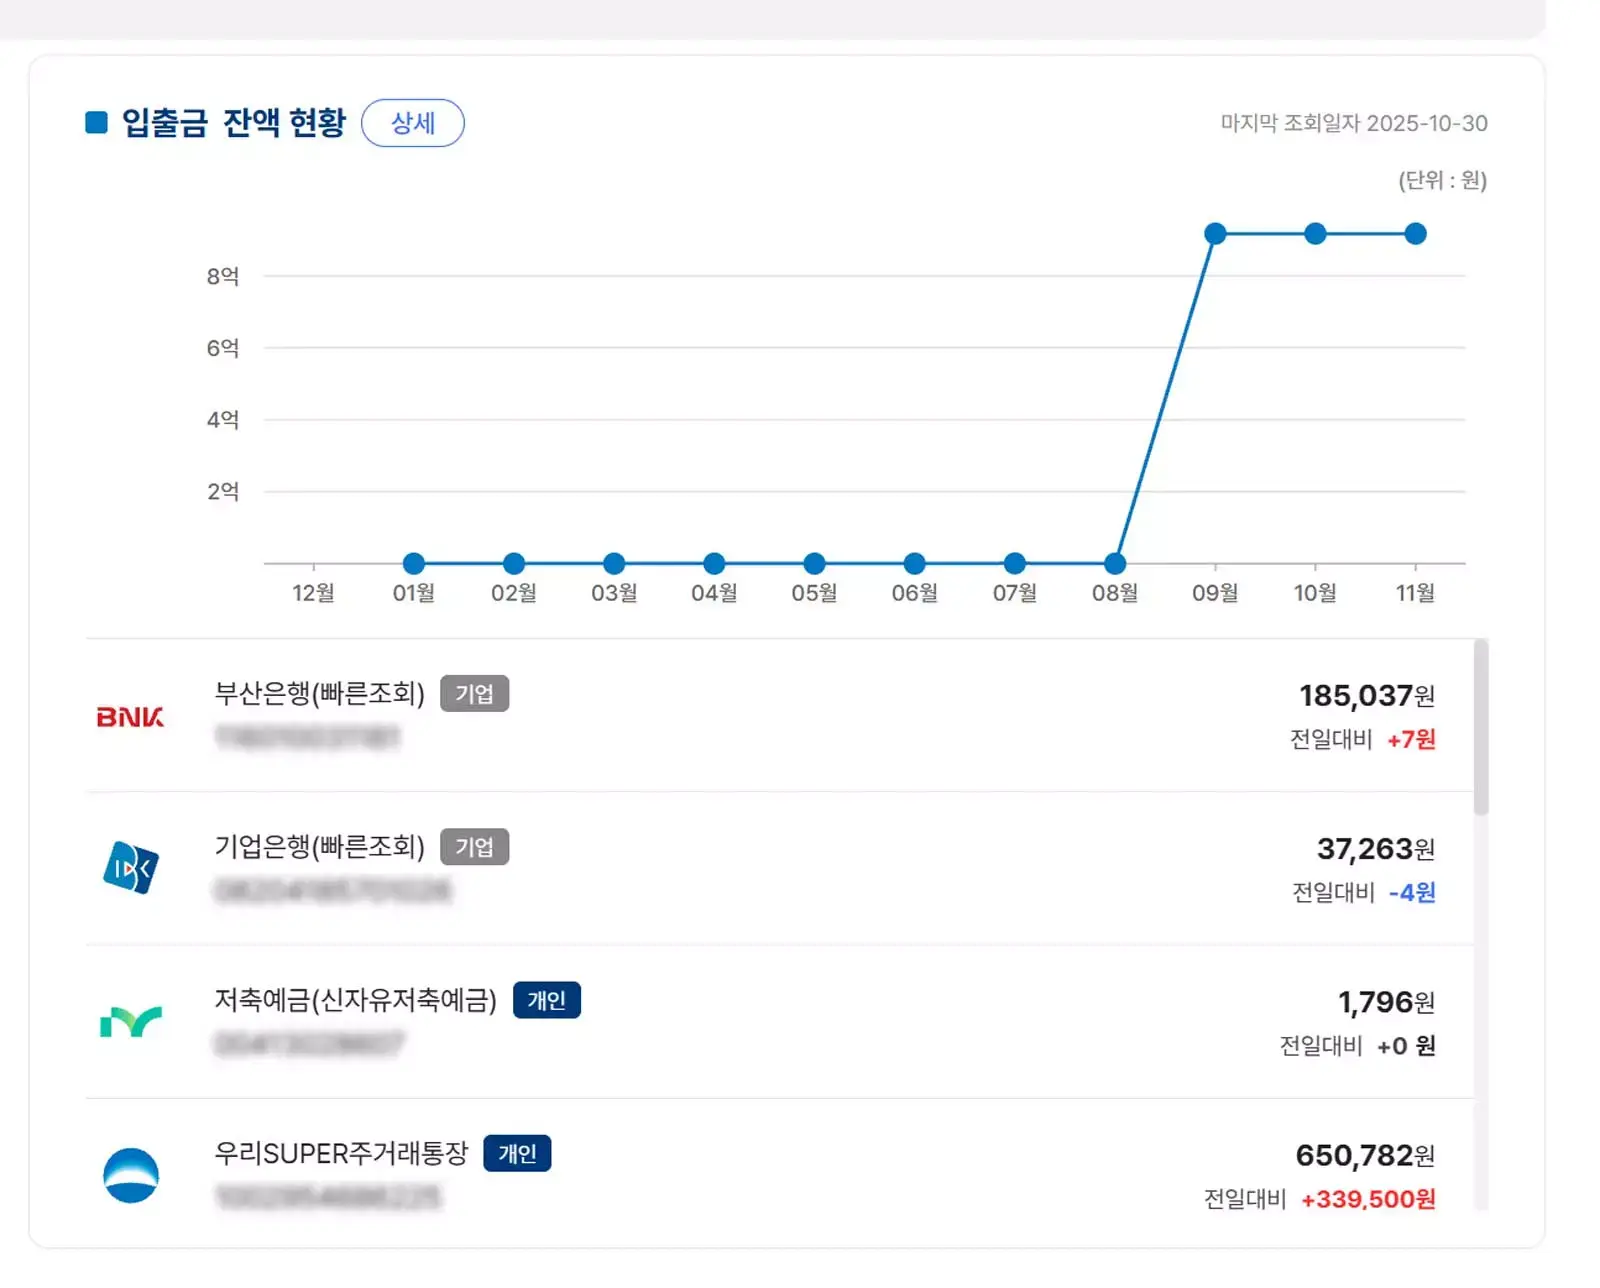Click the blue square bullet beside 입출금 잔액 현황
Viewport: 1600px width, 1288px height.
[96, 122]
